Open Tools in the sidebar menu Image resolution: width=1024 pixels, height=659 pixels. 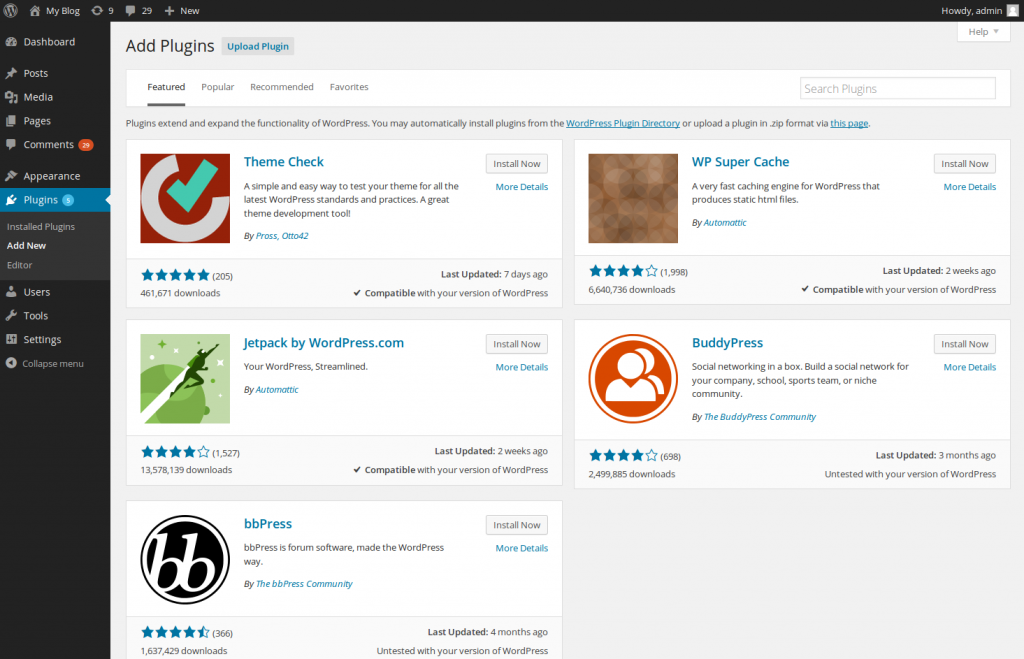coord(36,316)
